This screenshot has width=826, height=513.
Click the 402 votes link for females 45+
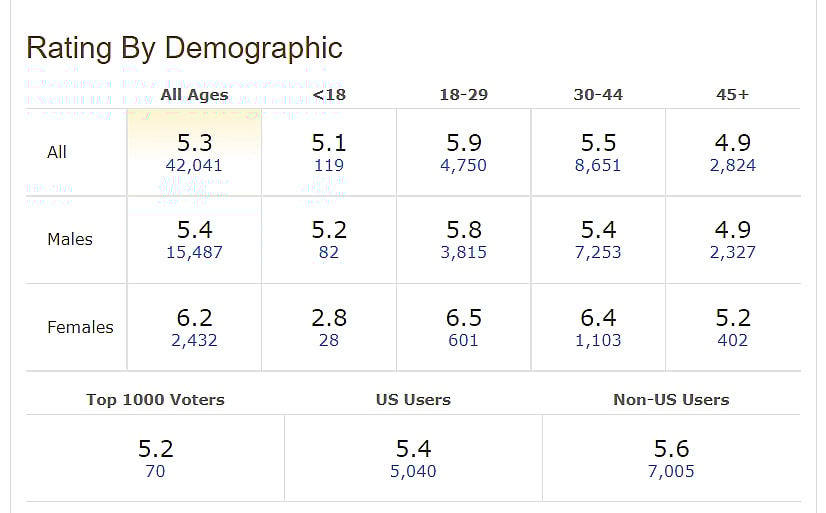(x=732, y=341)
